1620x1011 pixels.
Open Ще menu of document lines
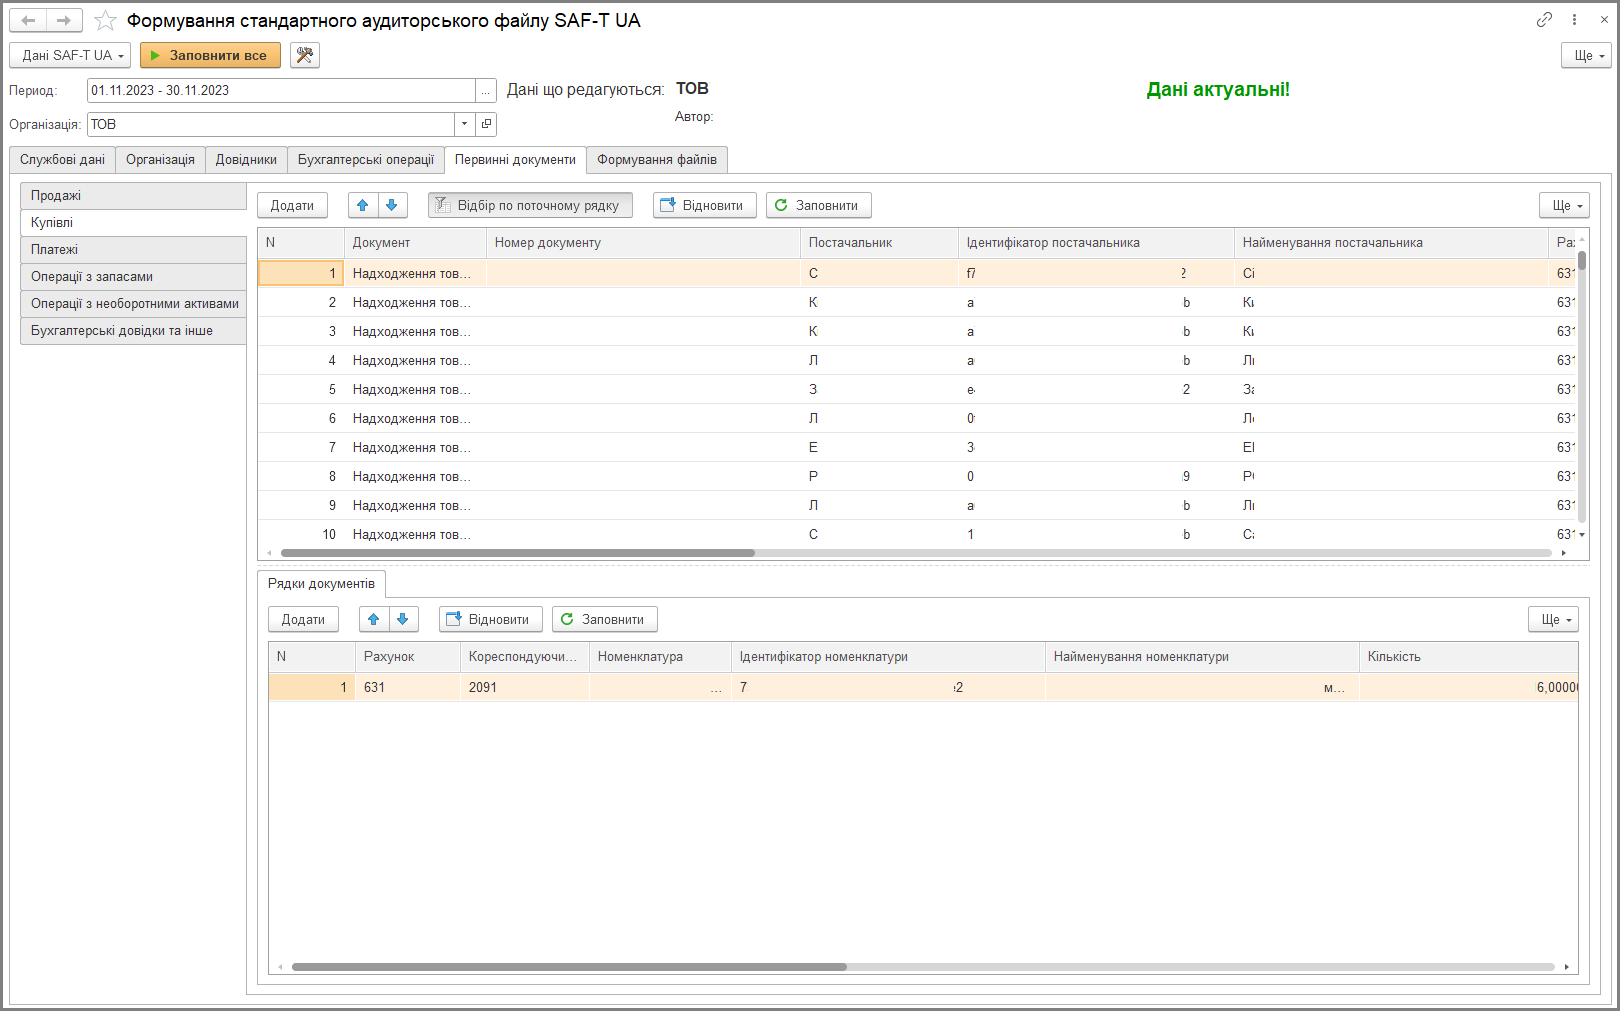click(x=1554, y=619)
